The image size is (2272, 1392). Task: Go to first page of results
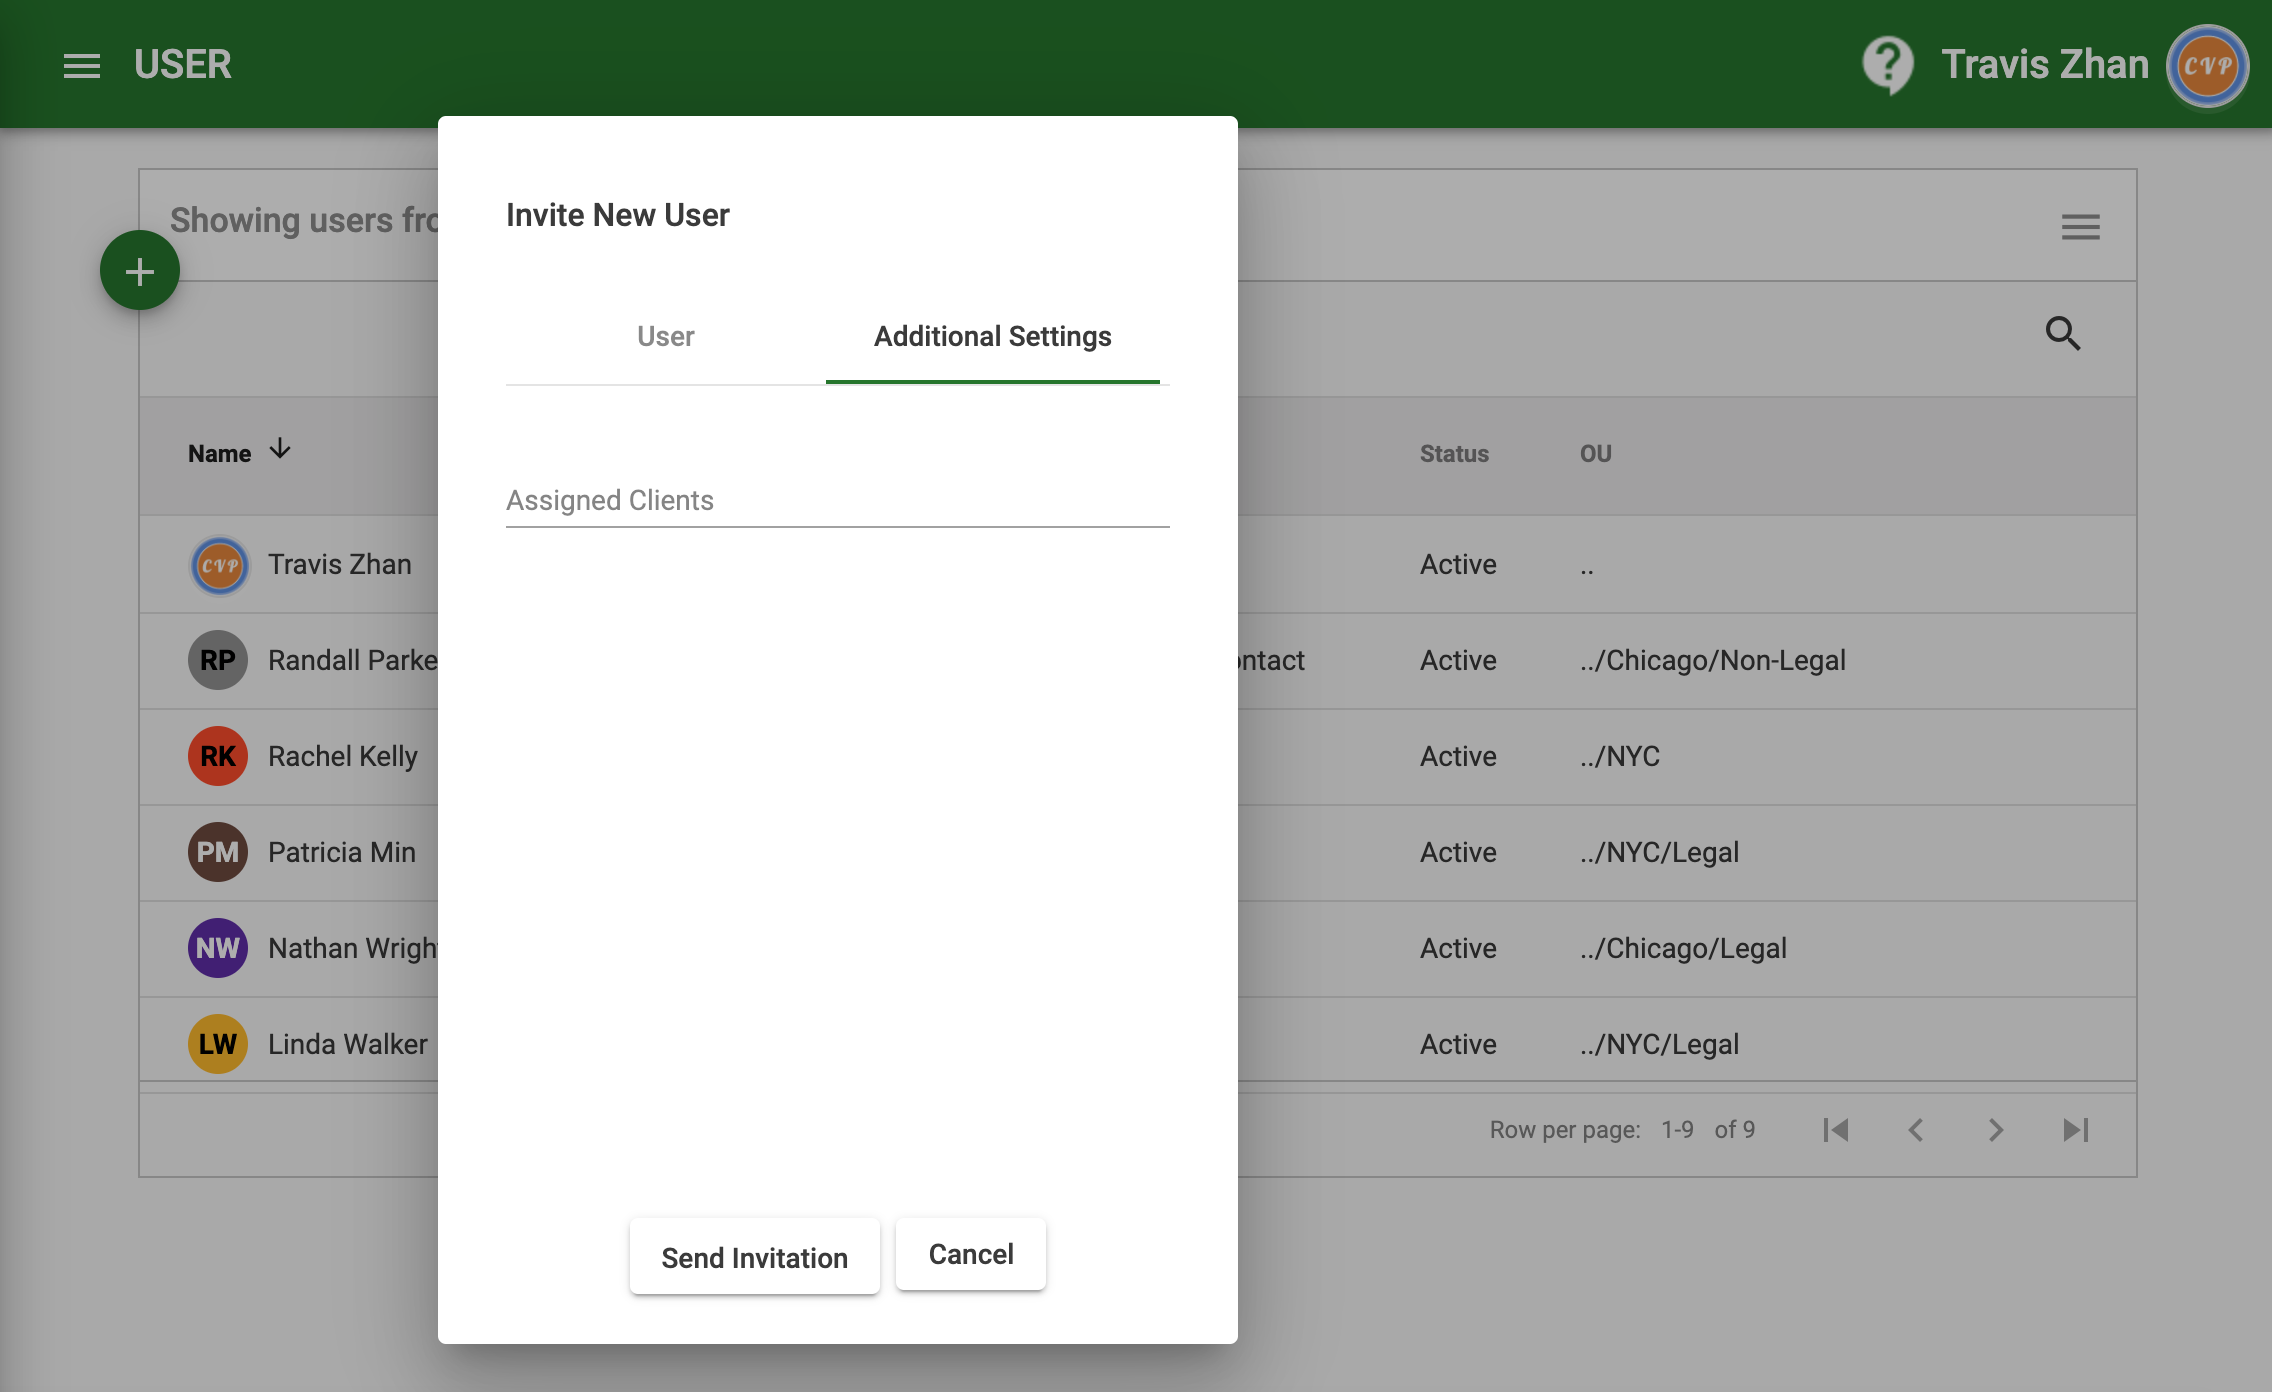coord(1836,1130)
